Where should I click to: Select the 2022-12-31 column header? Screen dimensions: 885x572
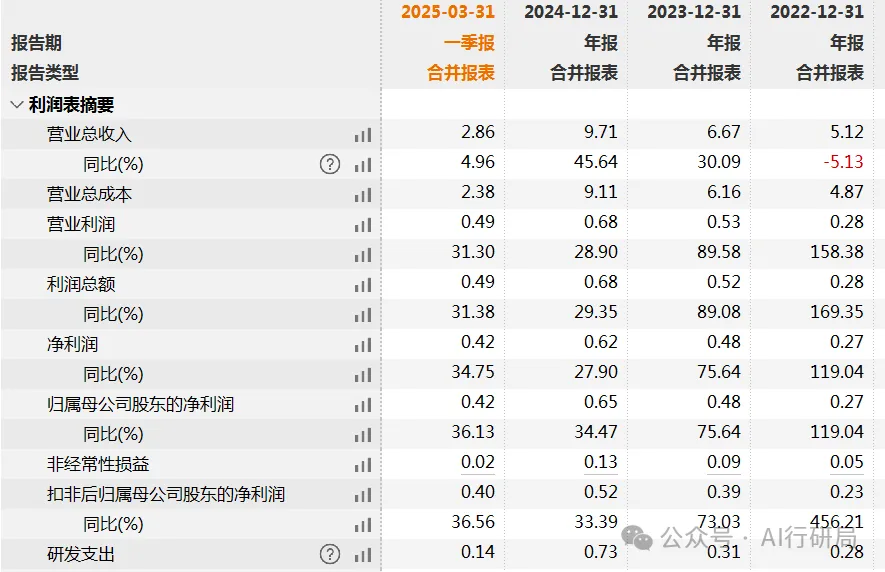817,12
